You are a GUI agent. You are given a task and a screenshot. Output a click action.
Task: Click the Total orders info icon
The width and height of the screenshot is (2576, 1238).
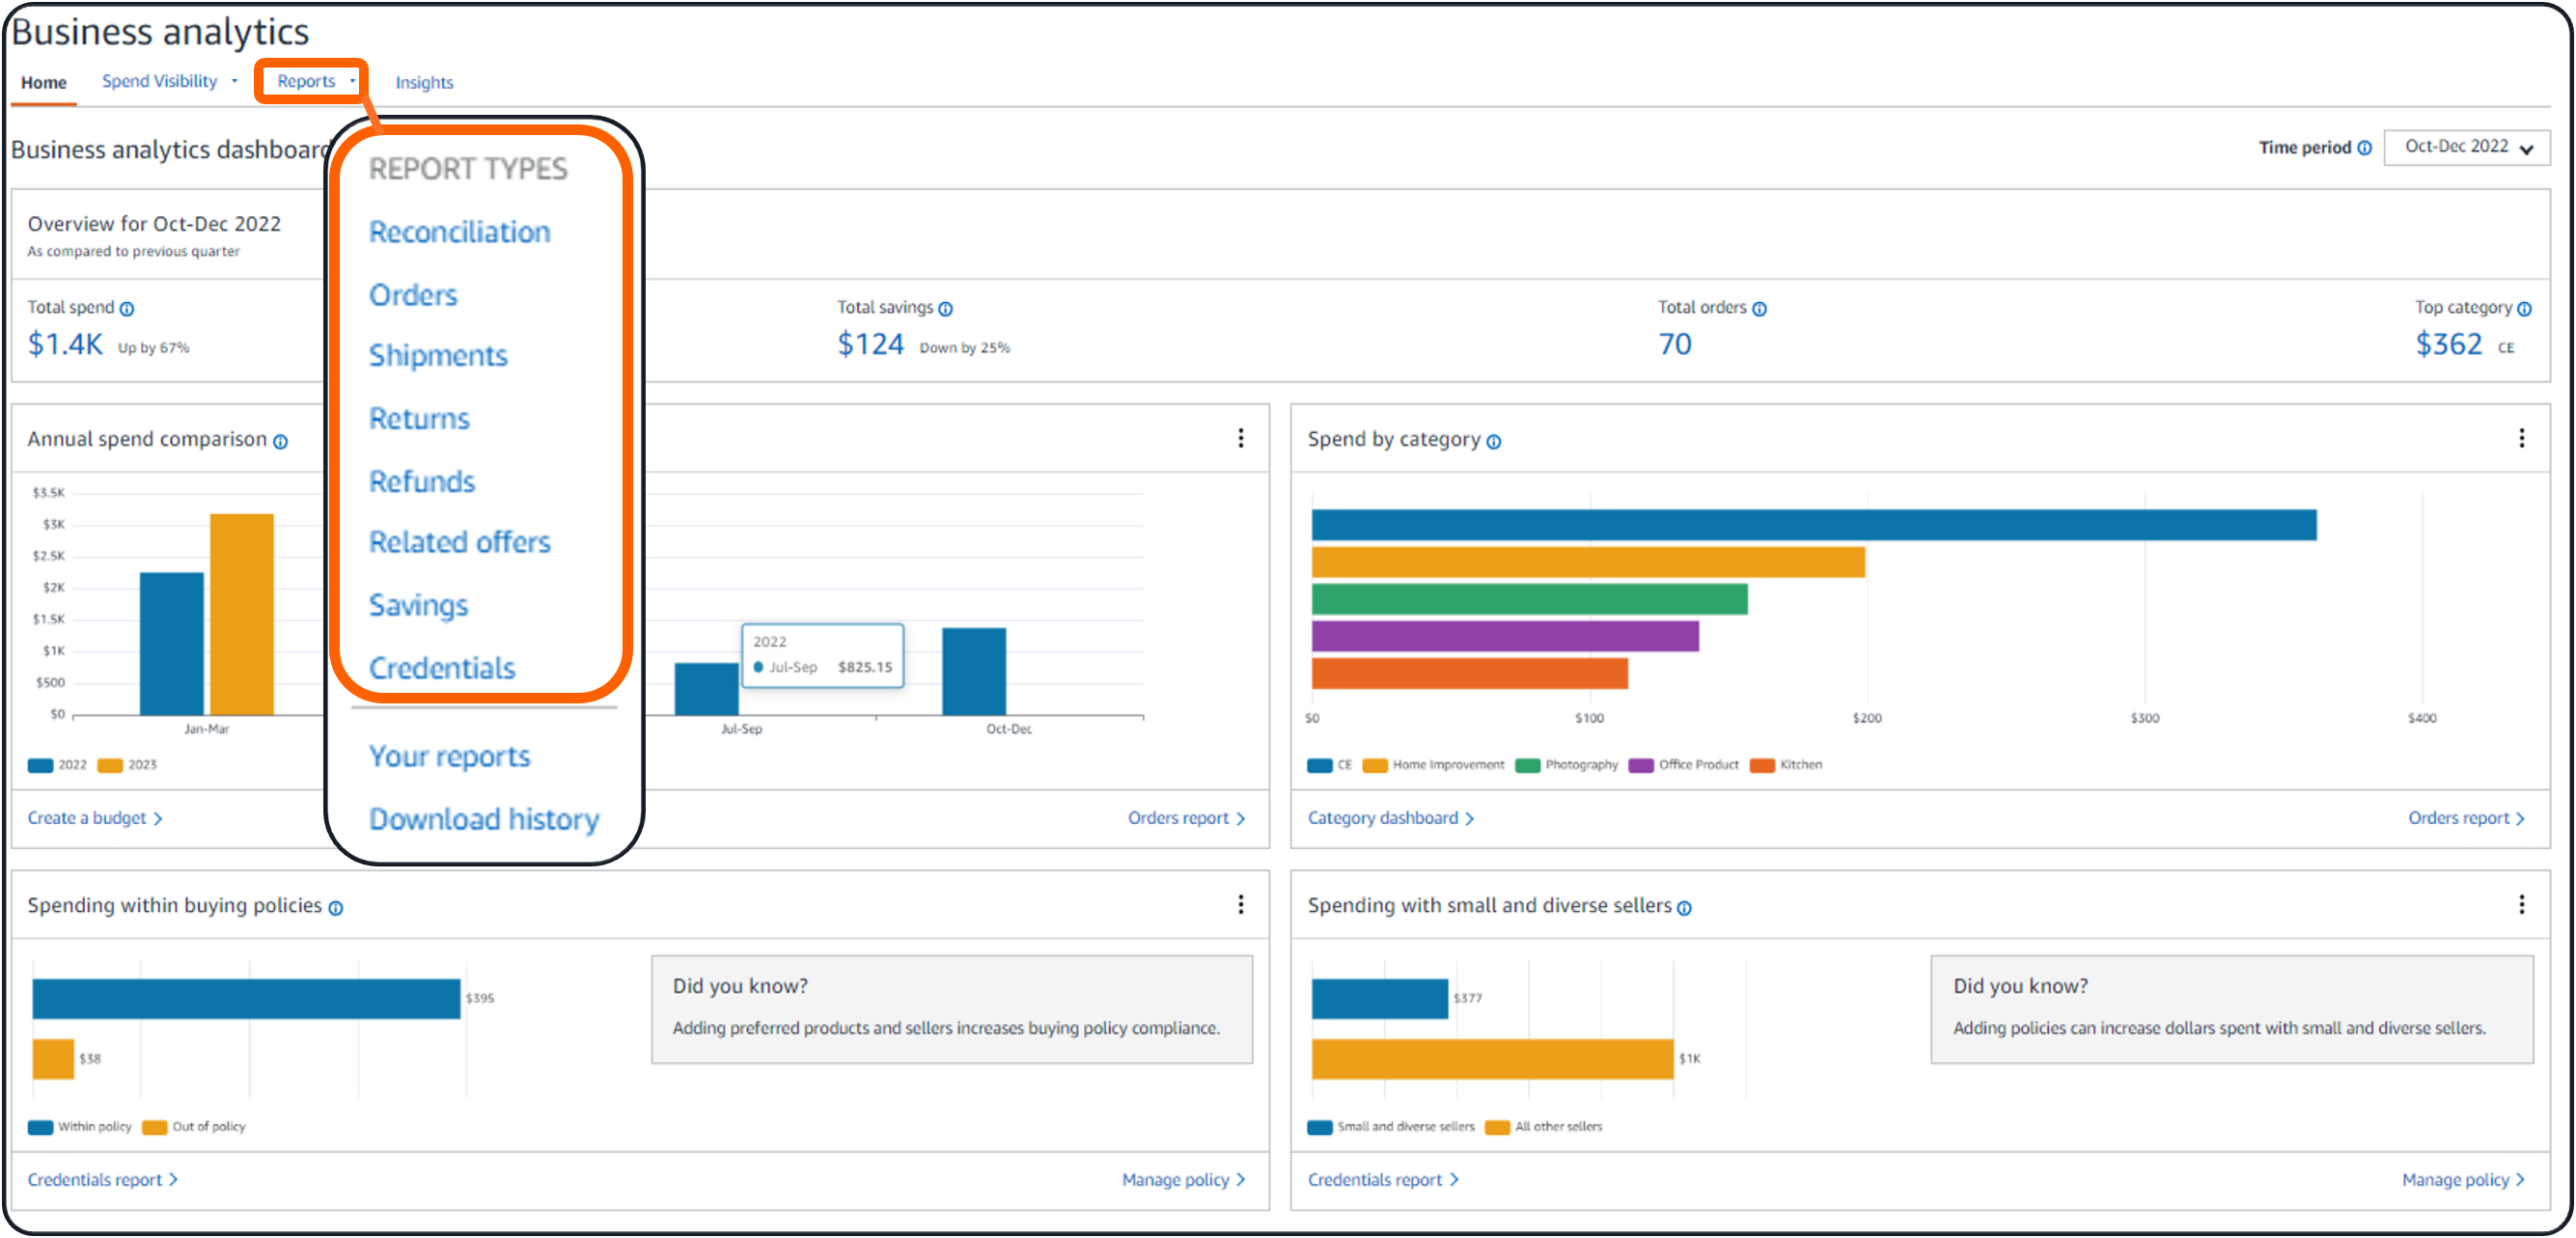pyautogui.click(x=1759, y=309)
